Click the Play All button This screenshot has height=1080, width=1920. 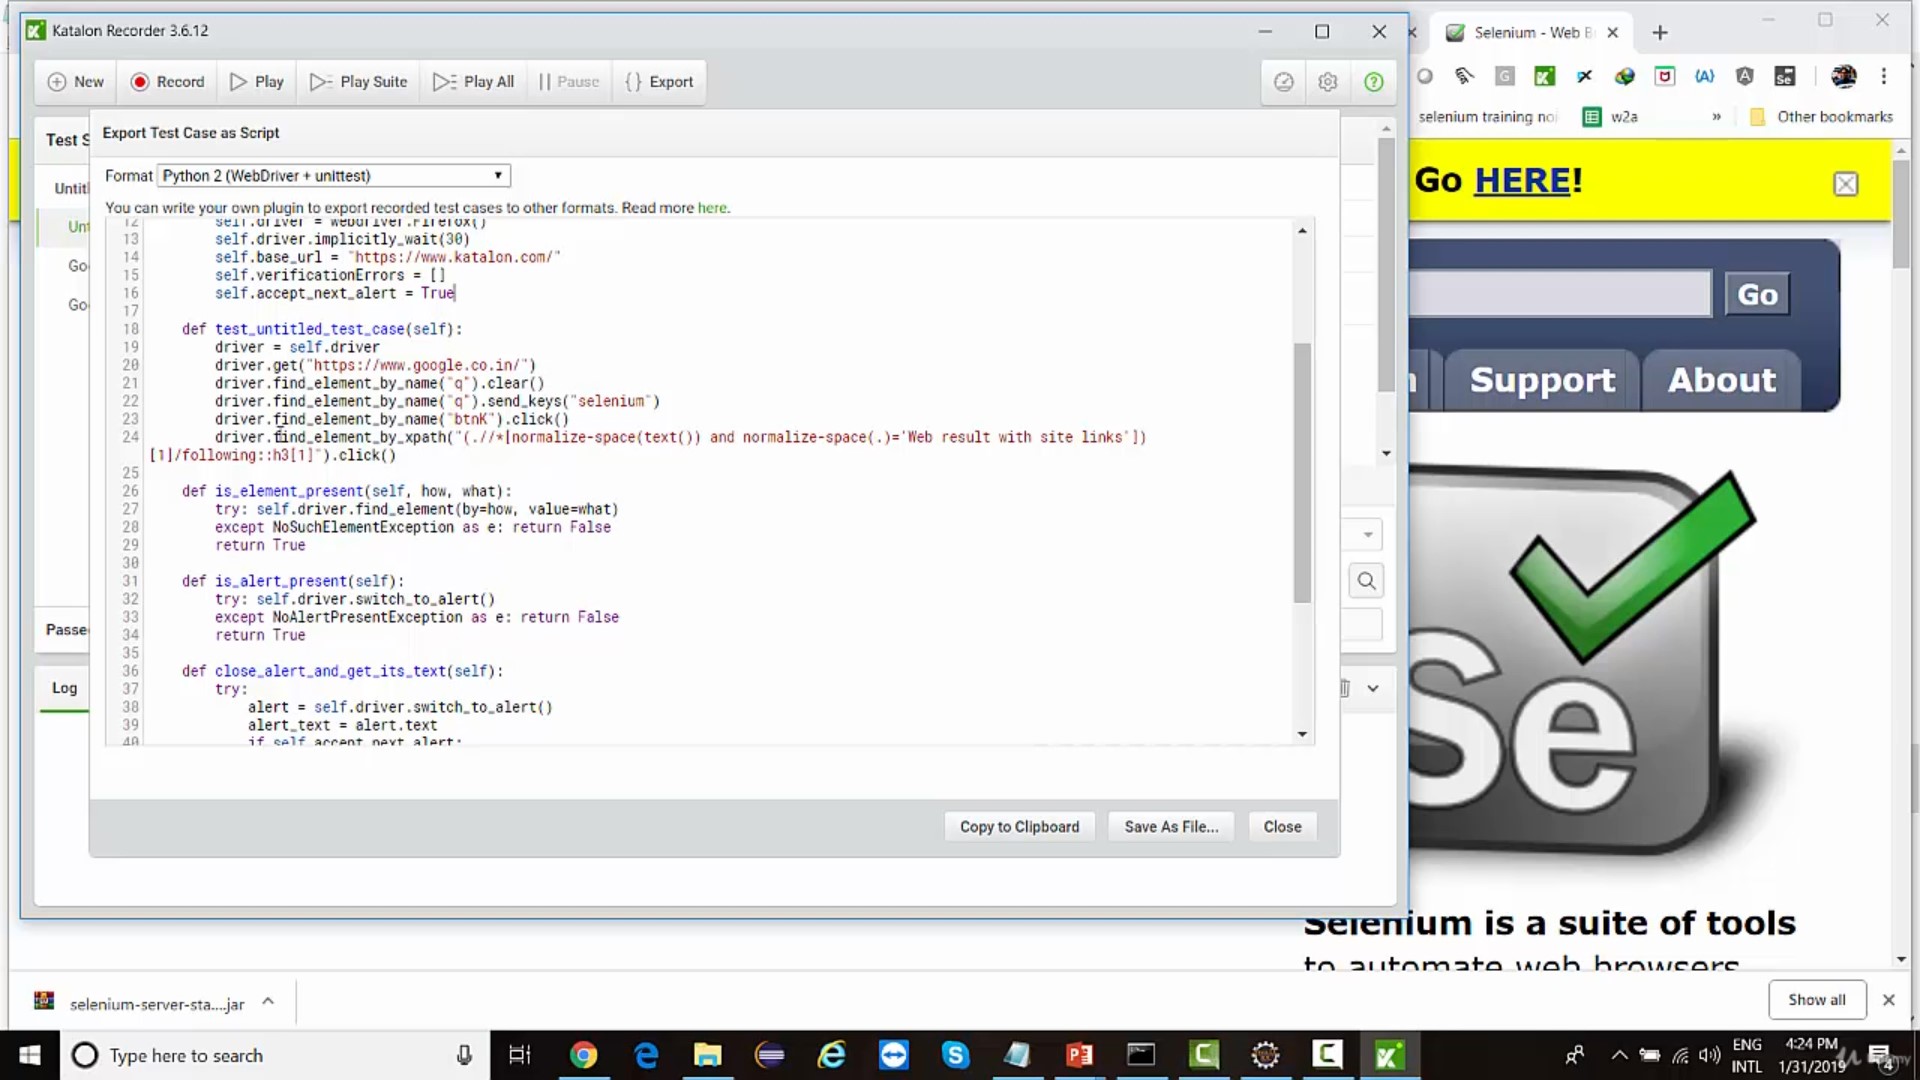[474, 82]
